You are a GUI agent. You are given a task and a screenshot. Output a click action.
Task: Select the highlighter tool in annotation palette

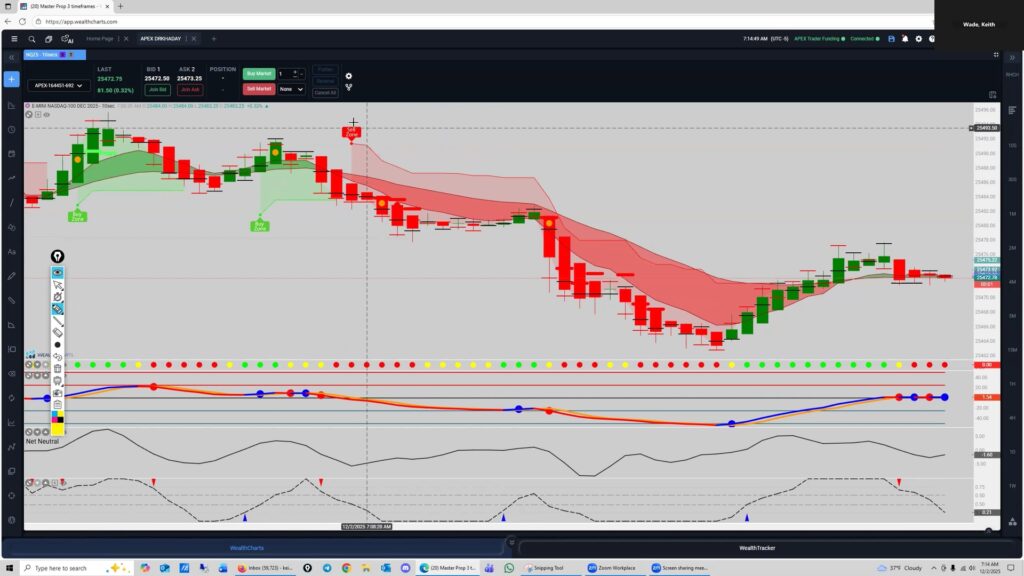point(58,309)
